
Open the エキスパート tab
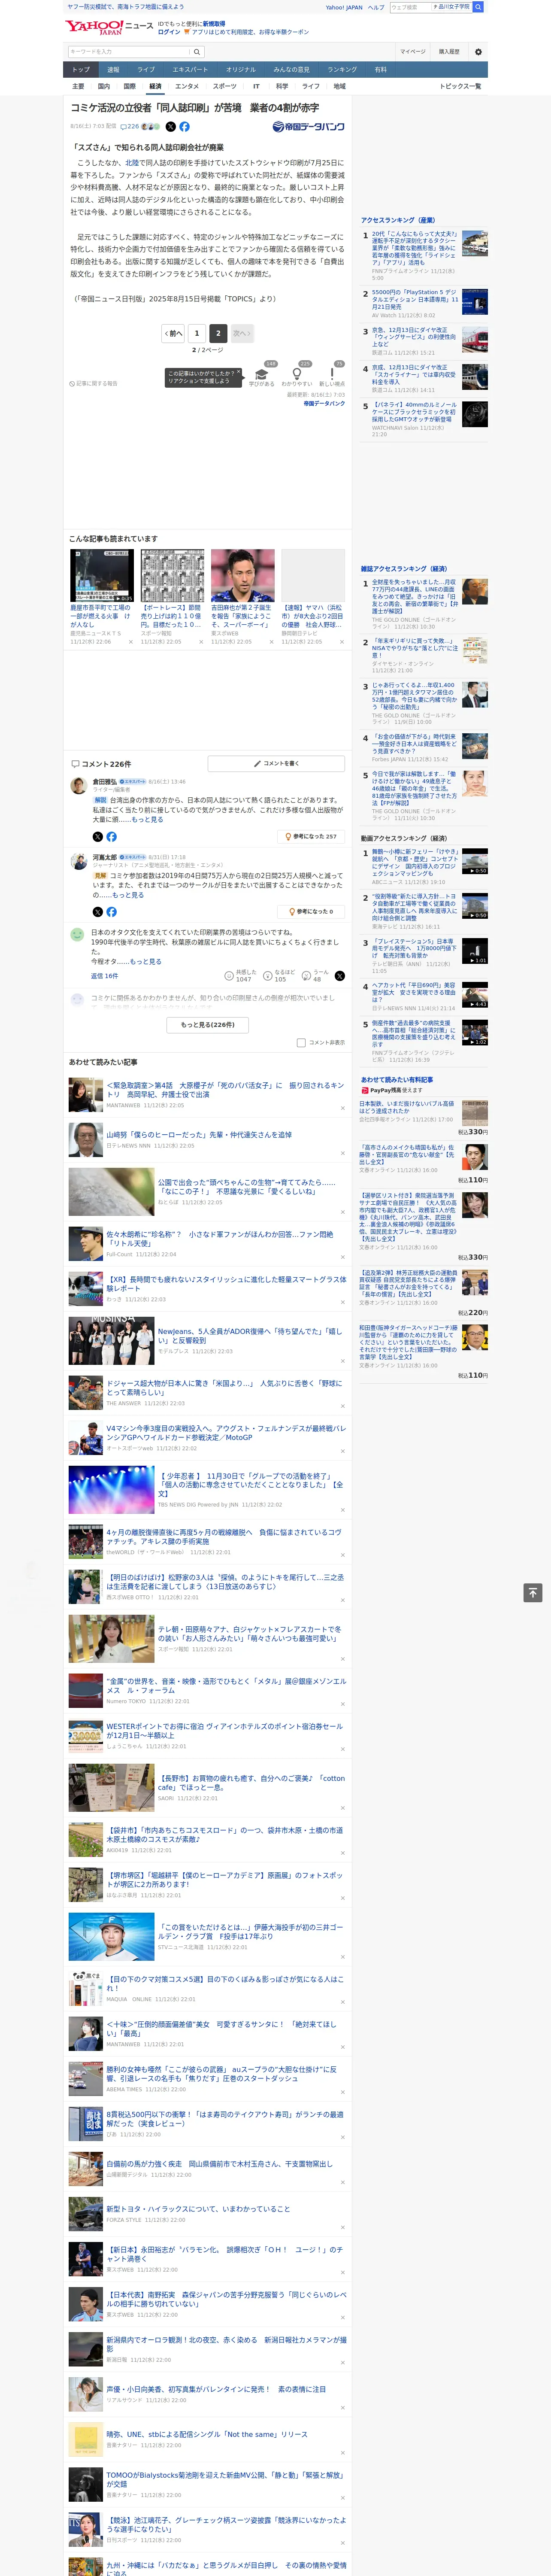190,70
